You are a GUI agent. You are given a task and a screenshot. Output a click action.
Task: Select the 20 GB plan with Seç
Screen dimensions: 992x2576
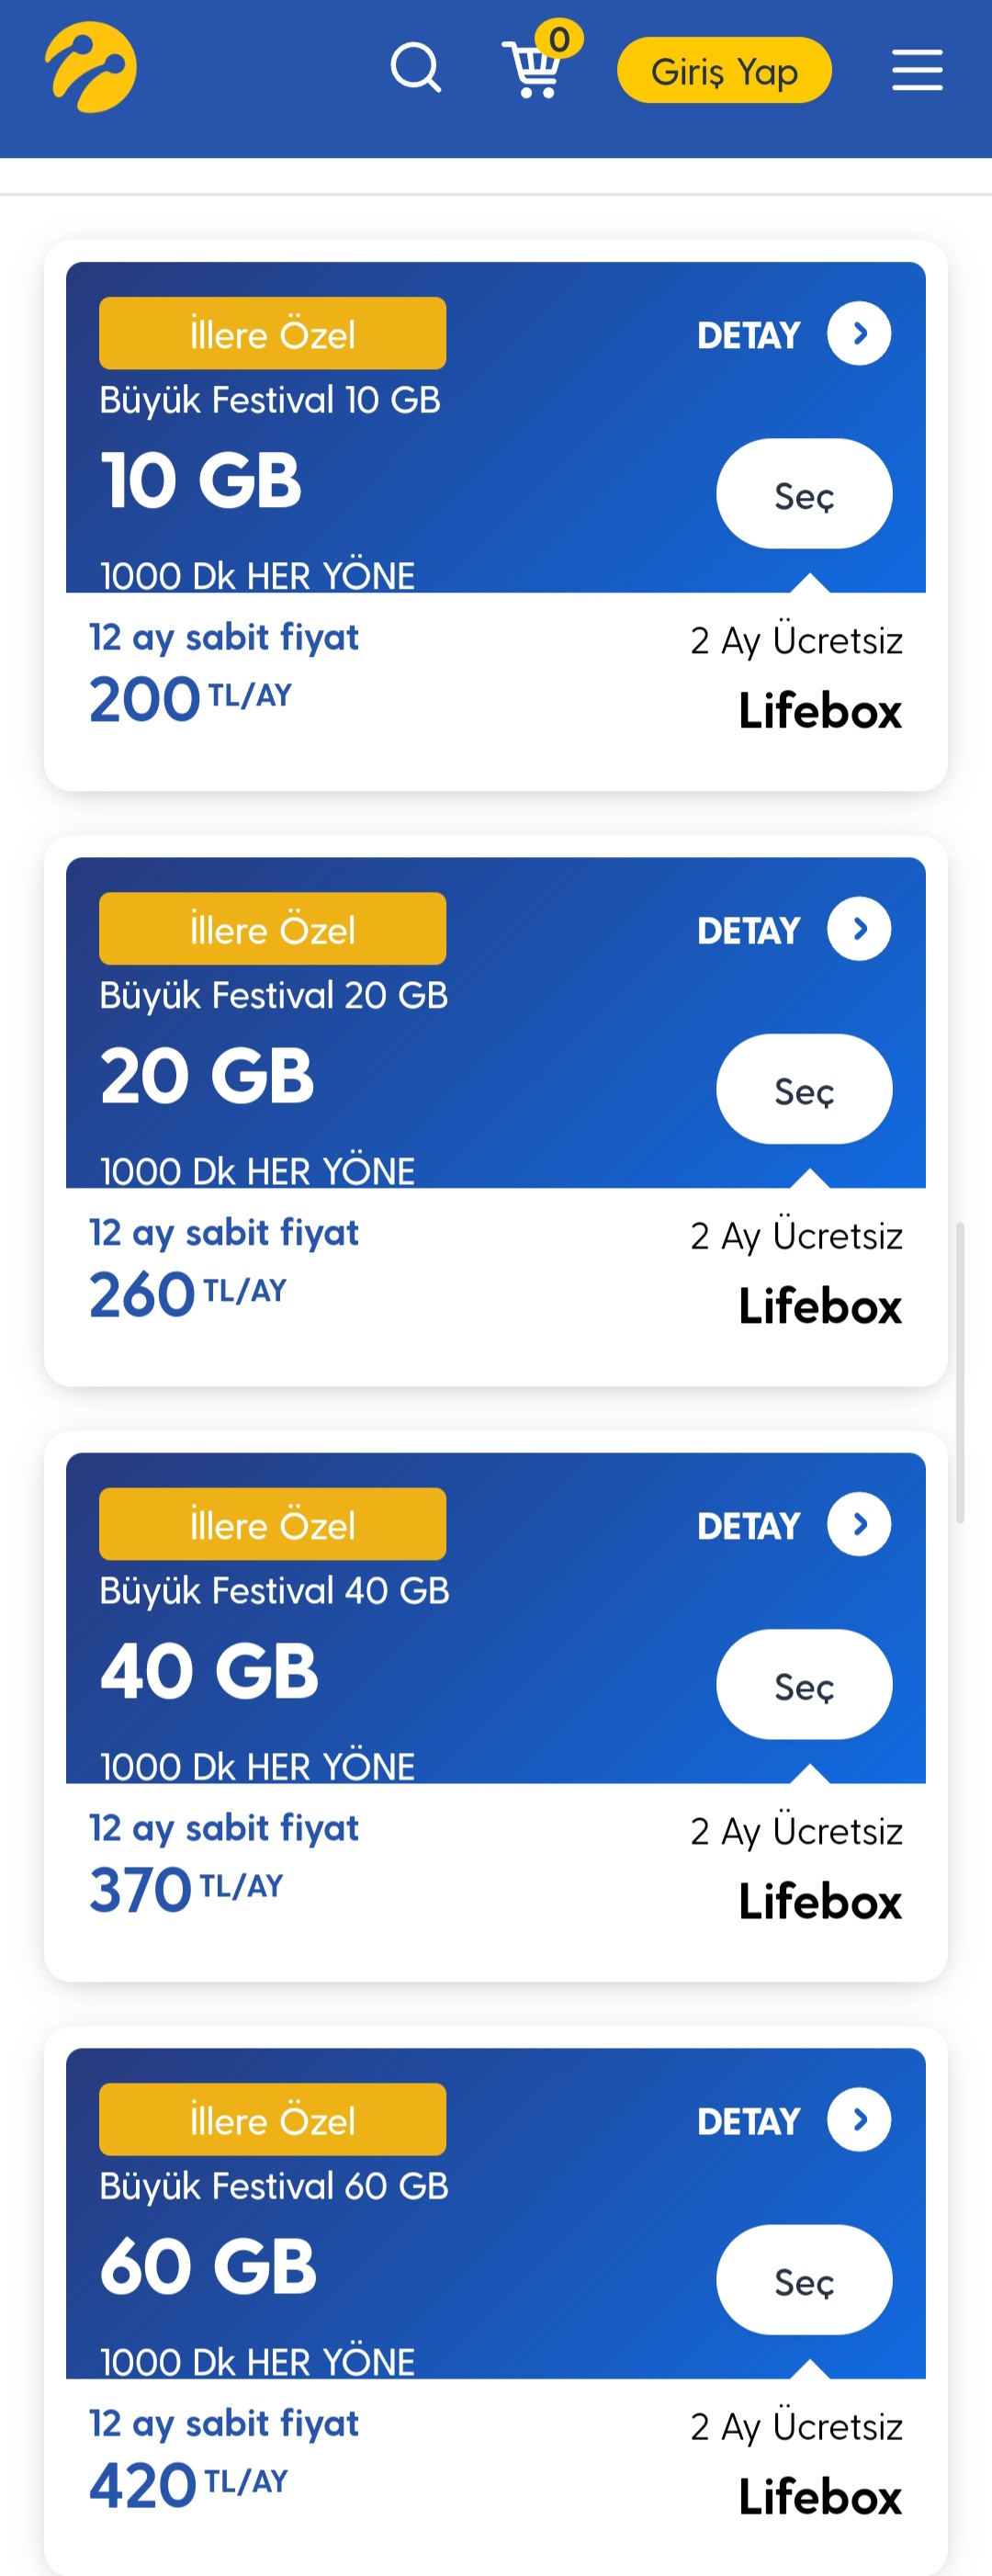(x=804, y=1089)
